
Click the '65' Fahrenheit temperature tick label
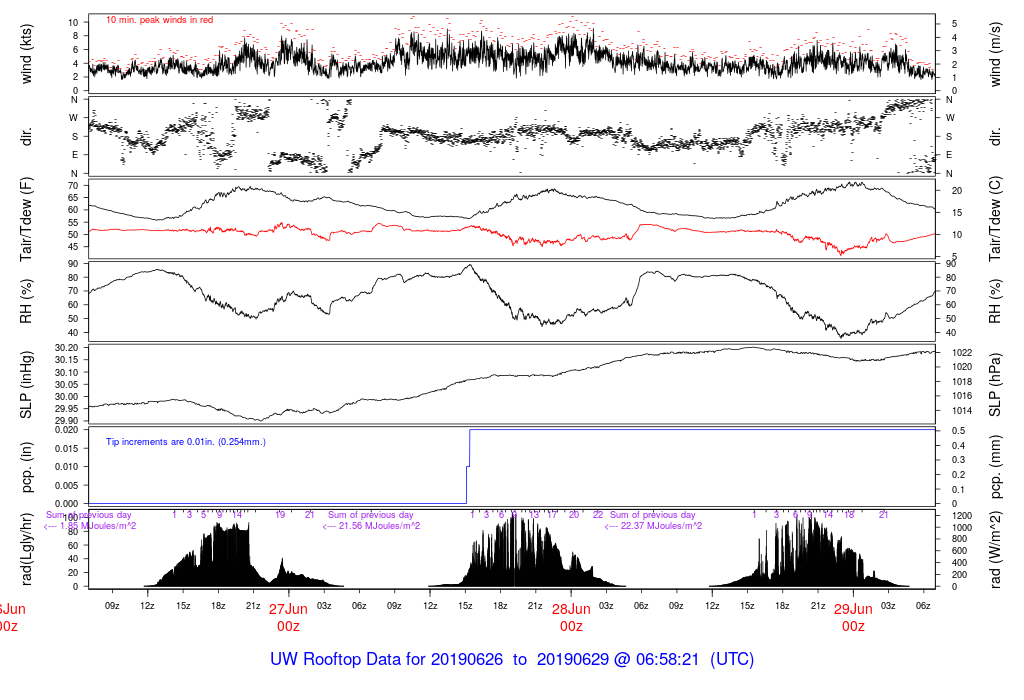[x=73, y=198]
